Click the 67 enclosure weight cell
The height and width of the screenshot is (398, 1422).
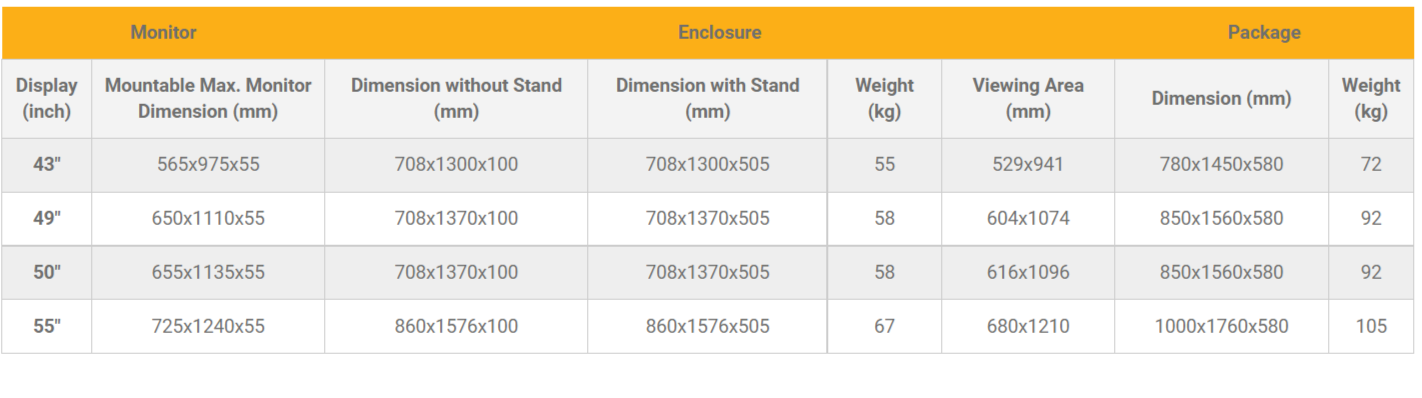click(x=884, y=326)
